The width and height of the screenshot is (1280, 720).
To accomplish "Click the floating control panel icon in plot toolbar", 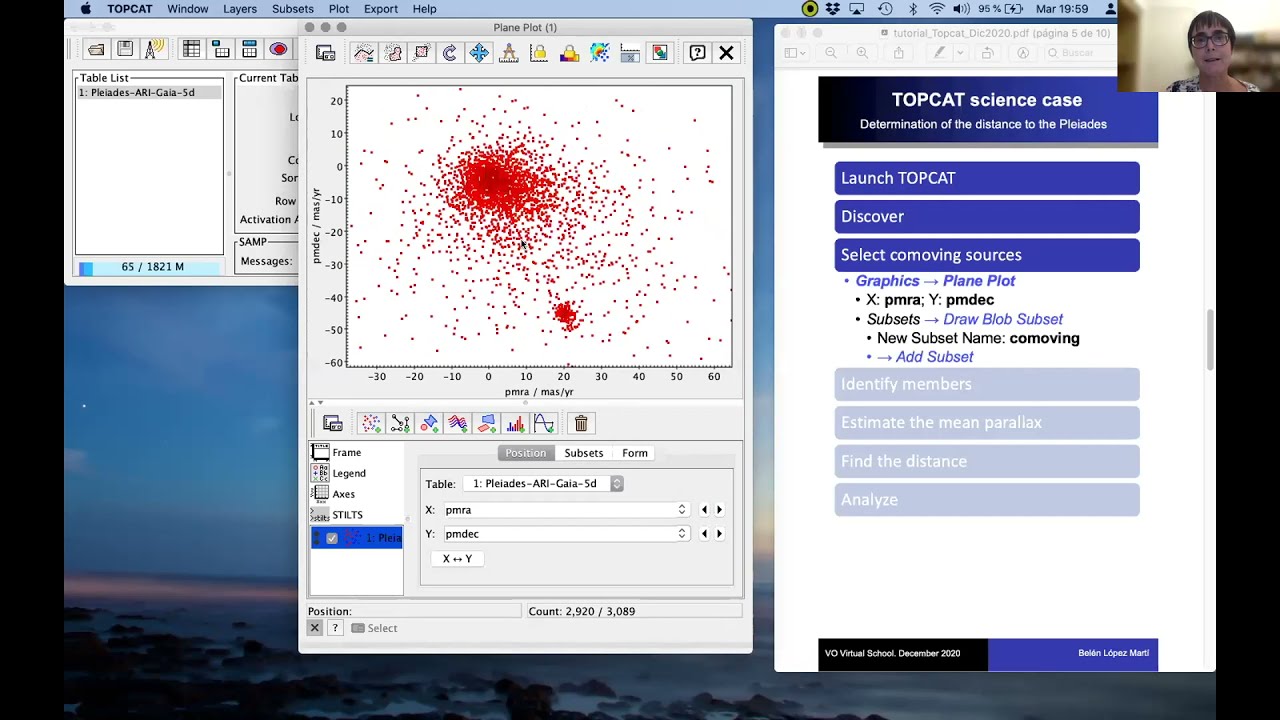I will 325,53.
